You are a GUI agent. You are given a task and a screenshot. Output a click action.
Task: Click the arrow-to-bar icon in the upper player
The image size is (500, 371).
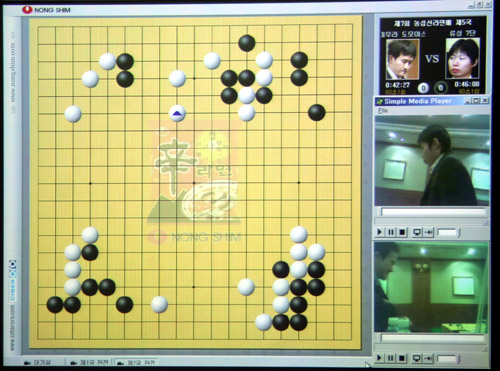point(428,232)
